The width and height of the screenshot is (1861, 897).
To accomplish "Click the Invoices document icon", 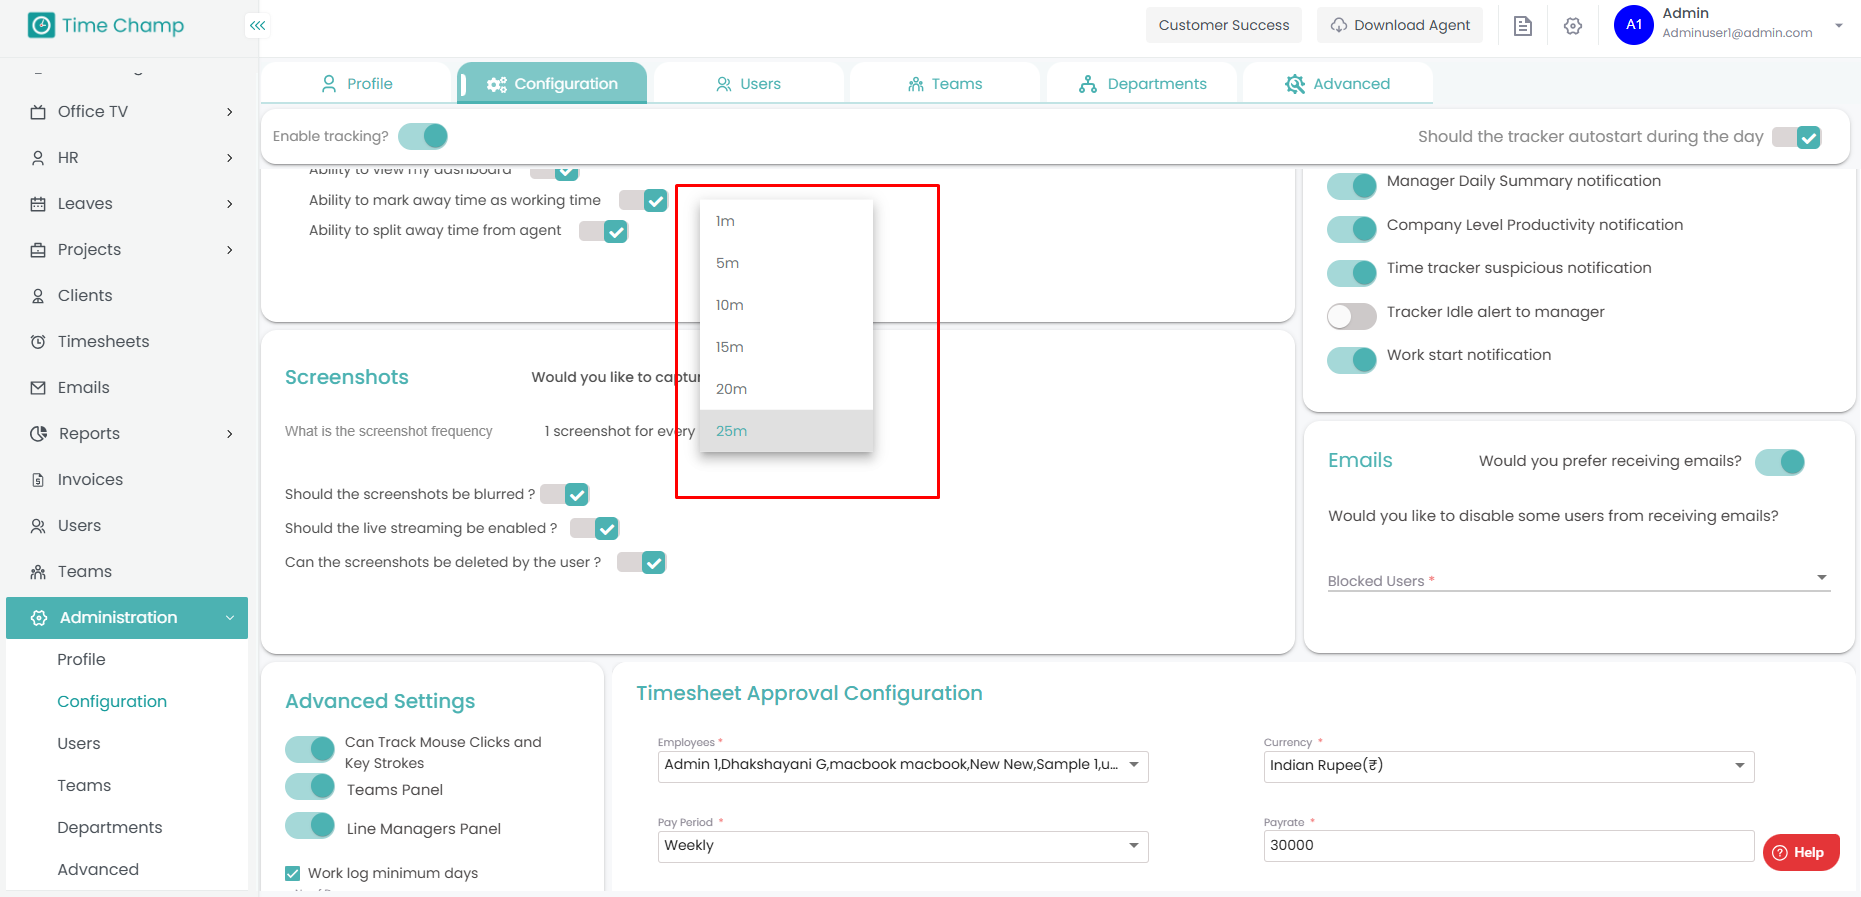I will (38, 480).
